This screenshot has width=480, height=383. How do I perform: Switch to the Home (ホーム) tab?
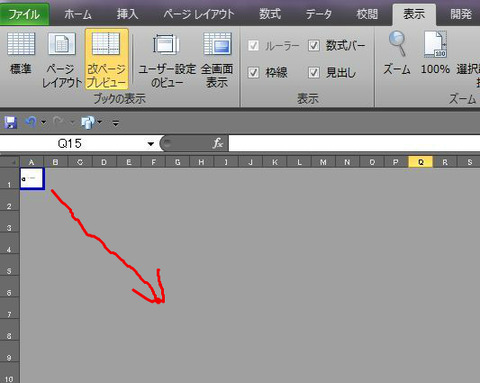(x=78, y=14)
